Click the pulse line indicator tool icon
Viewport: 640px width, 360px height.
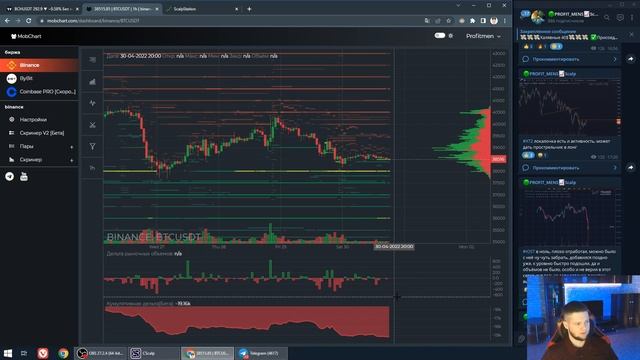(x=93, y=103)
